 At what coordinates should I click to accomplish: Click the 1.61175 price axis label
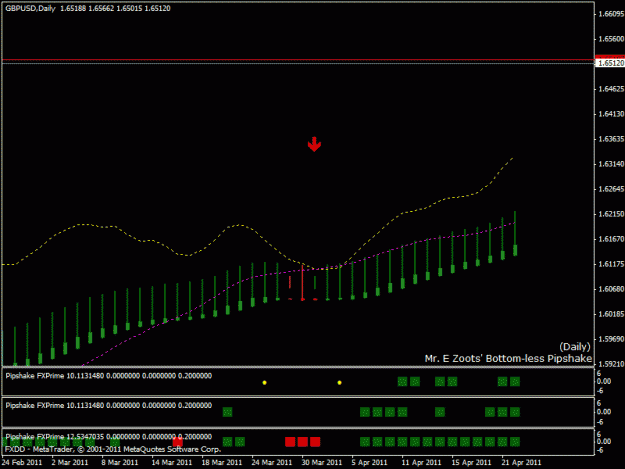(x=611, y=264)
